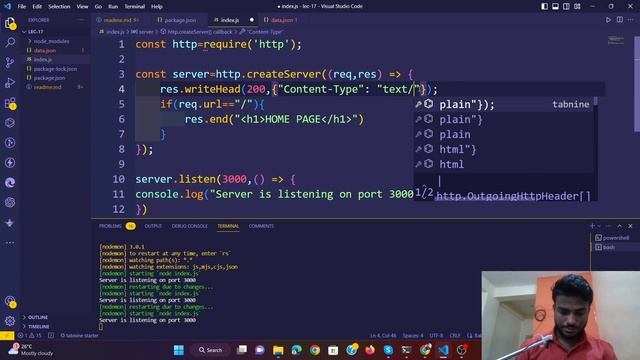Viewport: 640px width, 360px height.
Task: Open the Customize Layout icon
Action: 578,6
